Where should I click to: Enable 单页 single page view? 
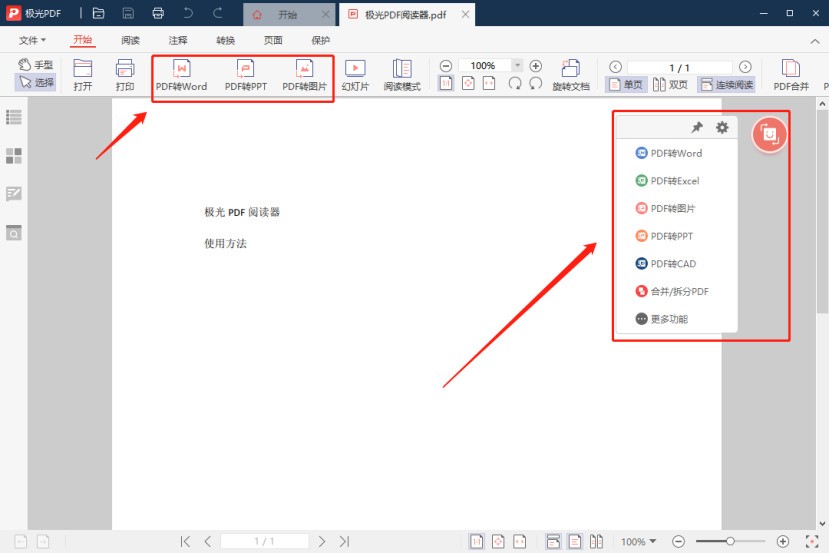(x=625, y=85)
